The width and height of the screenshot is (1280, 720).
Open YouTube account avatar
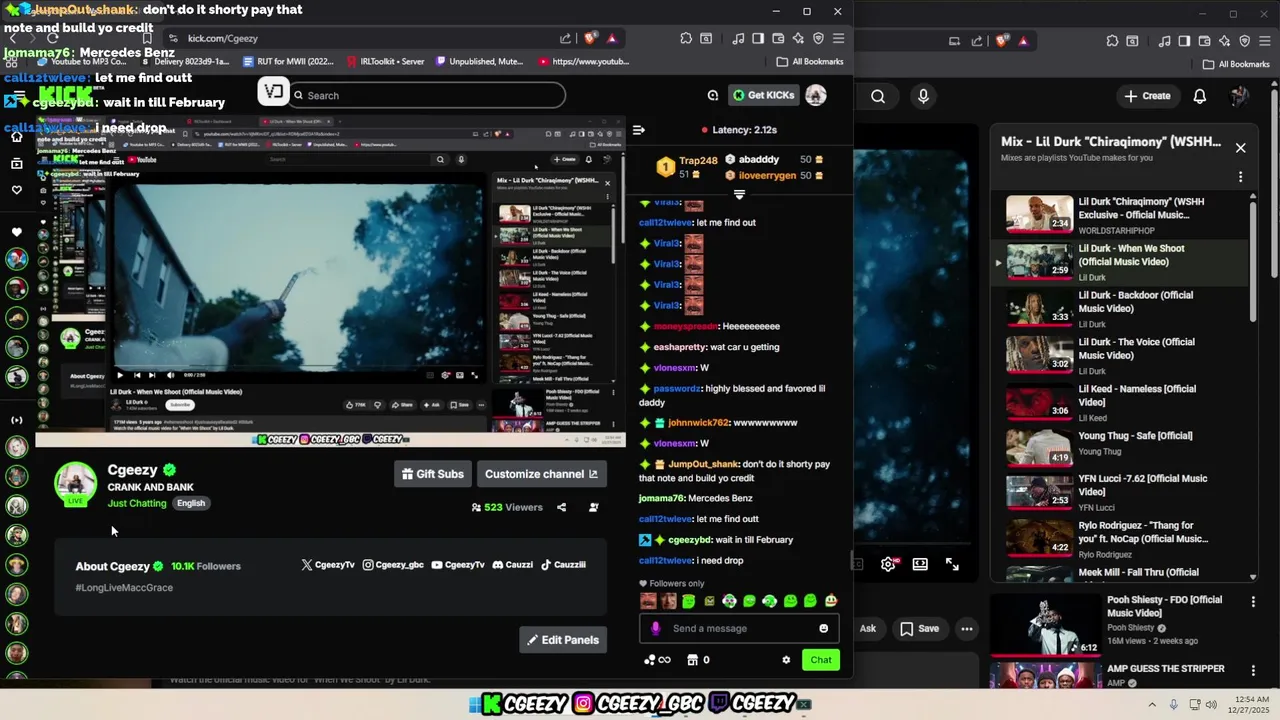(1240, 96)
